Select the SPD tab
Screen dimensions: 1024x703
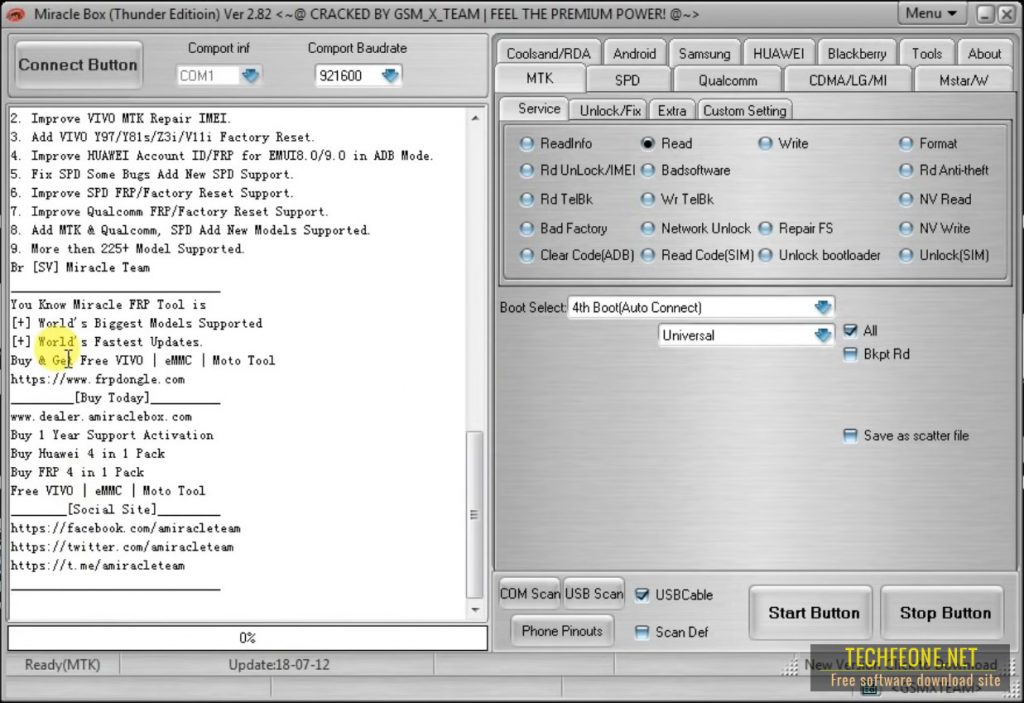point(627,80)
